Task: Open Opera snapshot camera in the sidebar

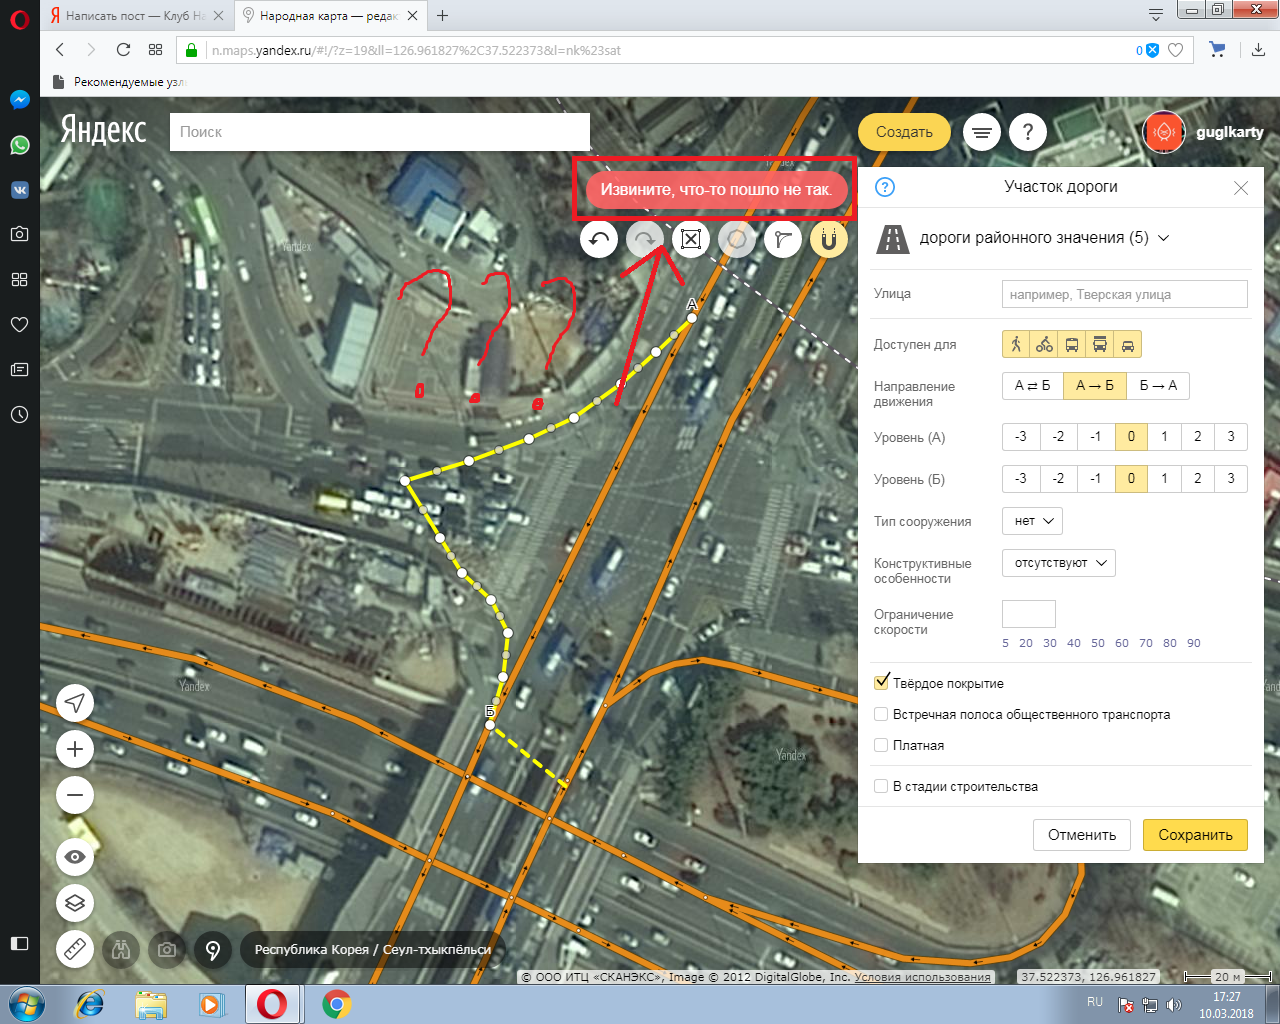Action: tap(19, 234)
